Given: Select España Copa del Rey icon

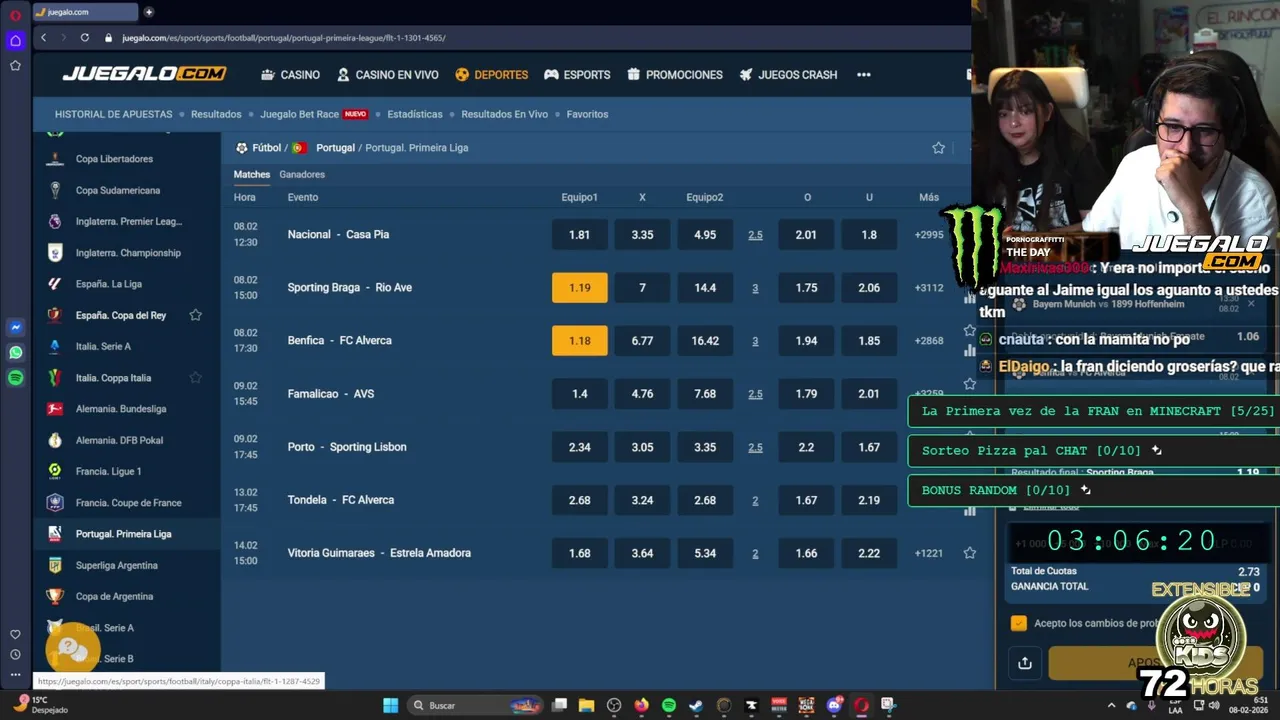Looking at the screenshot, I should (55, 315).
